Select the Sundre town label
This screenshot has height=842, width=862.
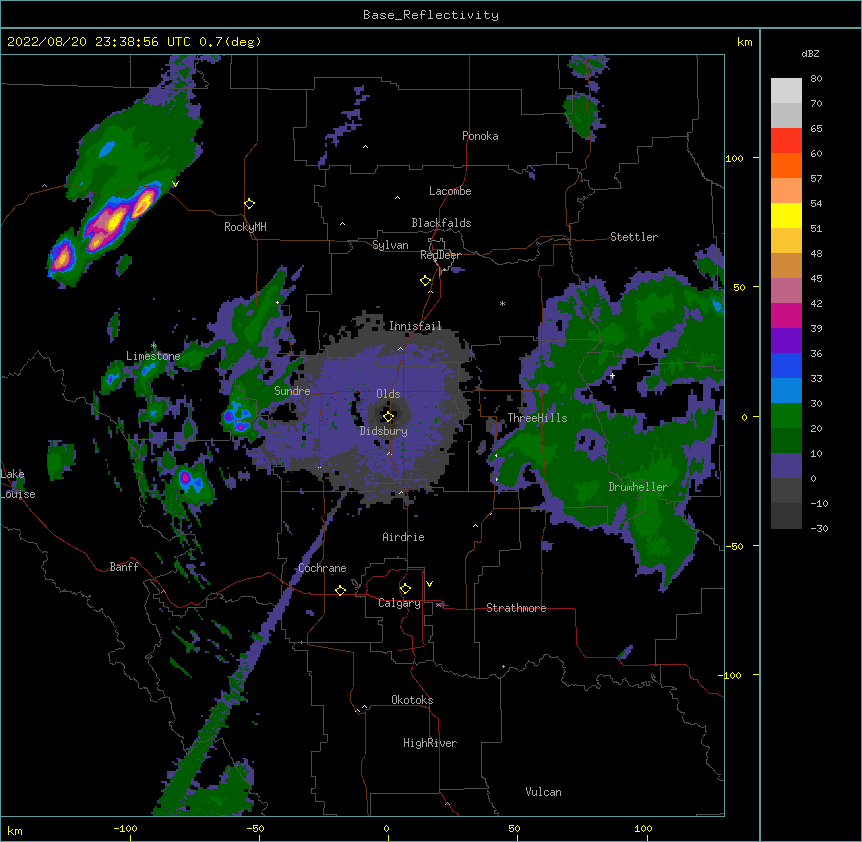click(x=292, y=391)
